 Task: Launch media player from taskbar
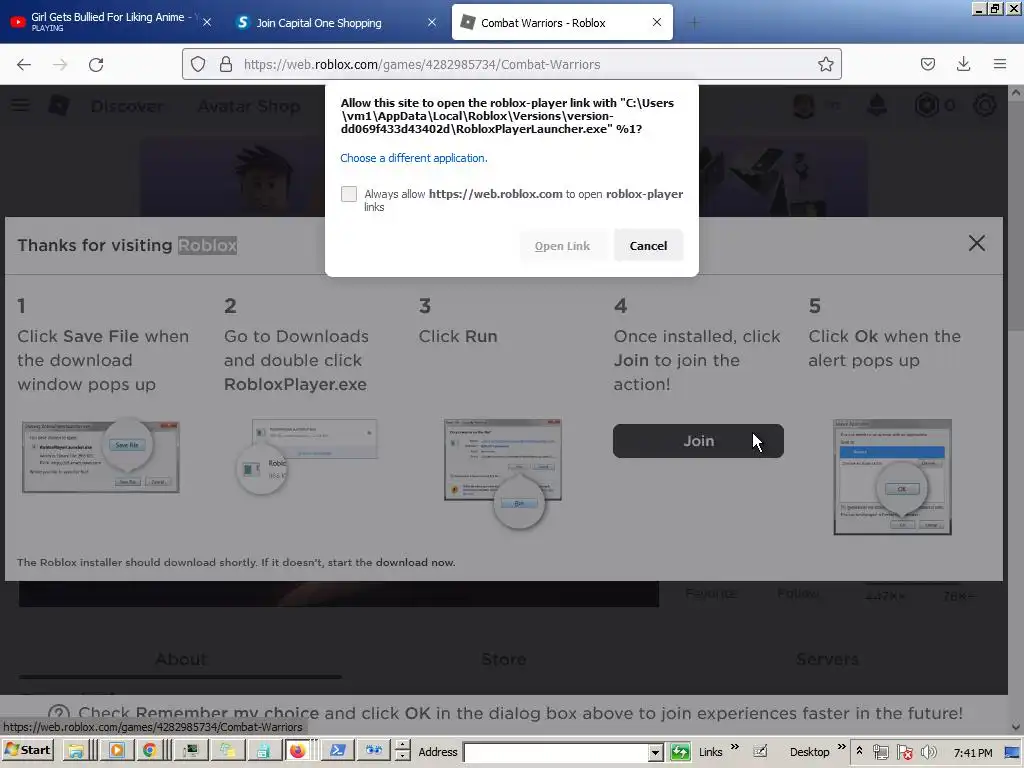pyautogui.click(x=116, y=751)
